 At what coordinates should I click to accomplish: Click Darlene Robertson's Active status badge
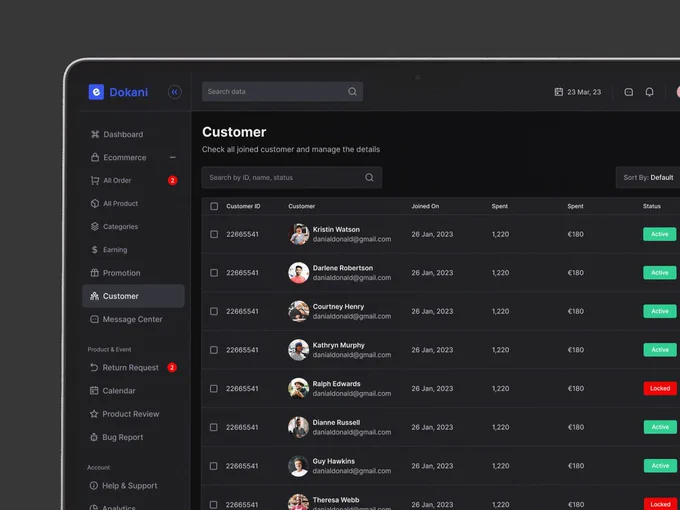pyautogui.click(x=660, y=273)
